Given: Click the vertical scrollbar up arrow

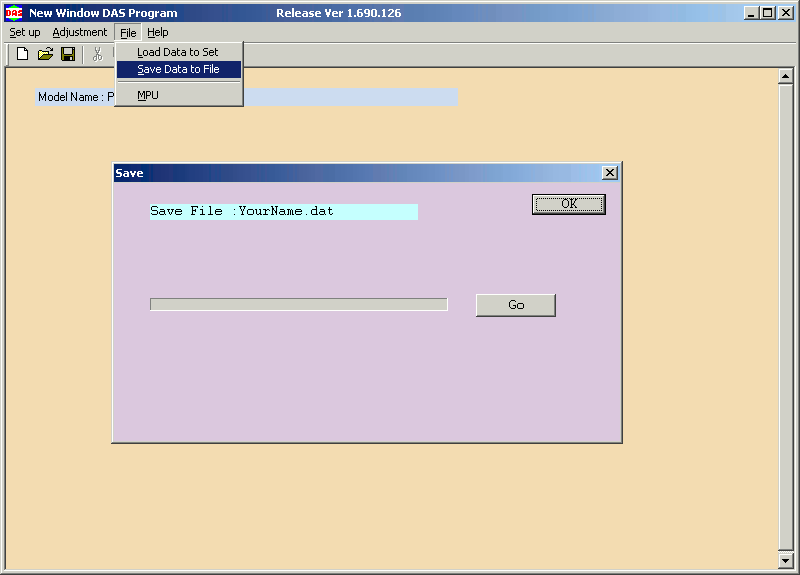Looking at the screenshot, I should [786, 77].
